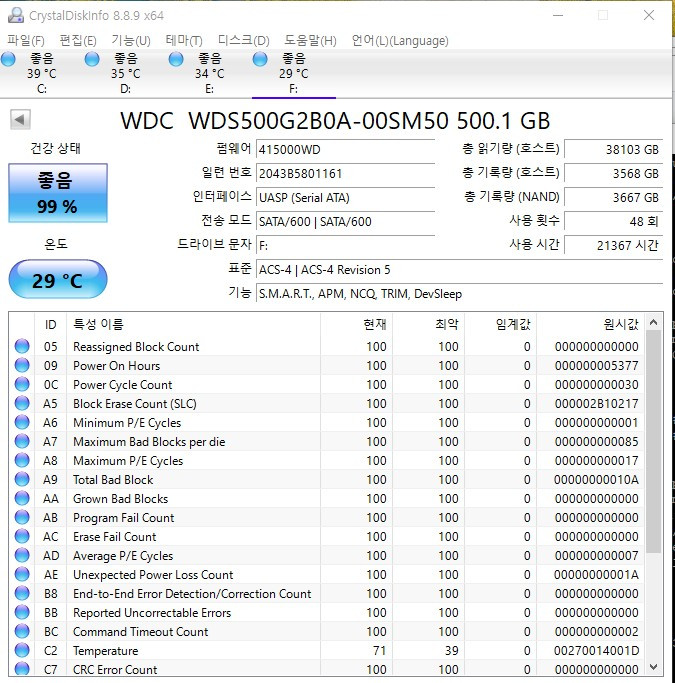
Task: Click power on count value 48 회
Action: click(614, 222)
